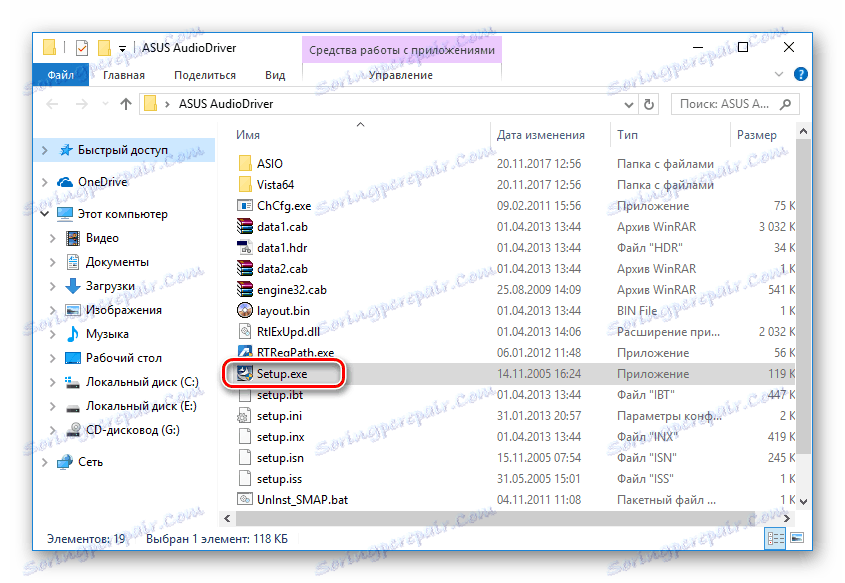Click the search magnifier icon
Screen dimensions: 845x583
pyautogui.click(x=786, y=104)
